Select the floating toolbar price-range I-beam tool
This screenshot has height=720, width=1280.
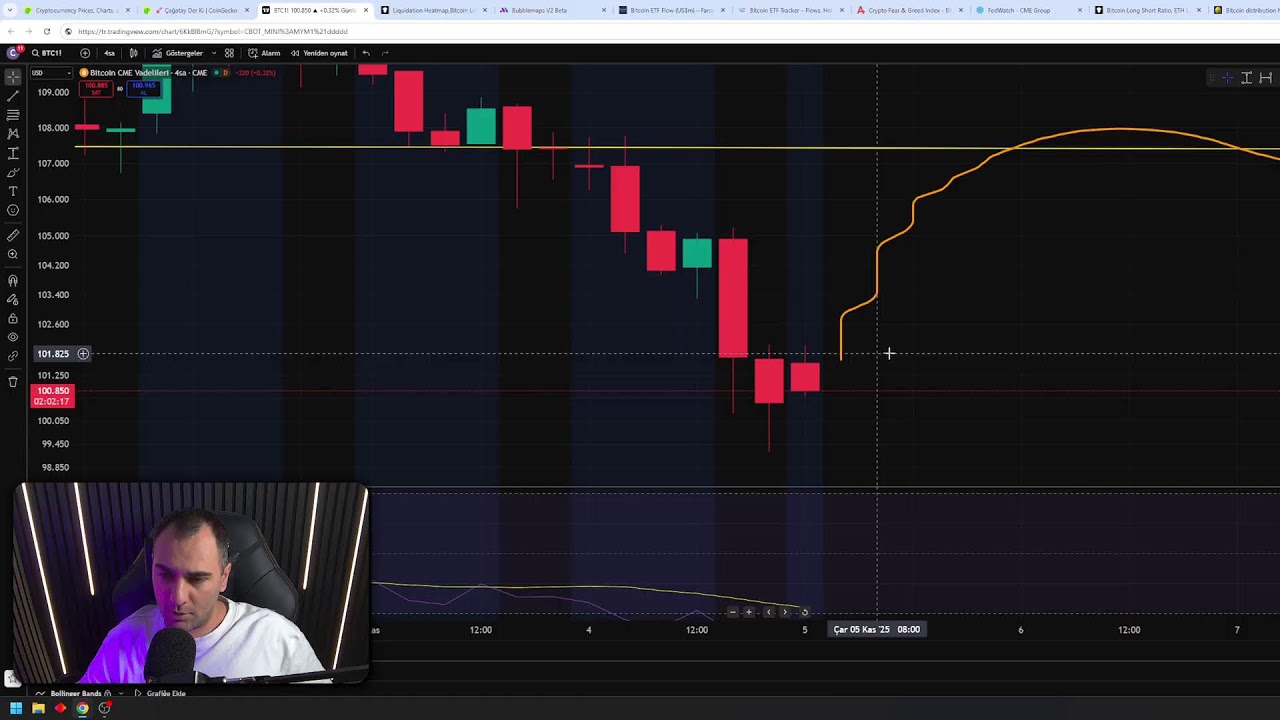click(x=1247, y=78)
